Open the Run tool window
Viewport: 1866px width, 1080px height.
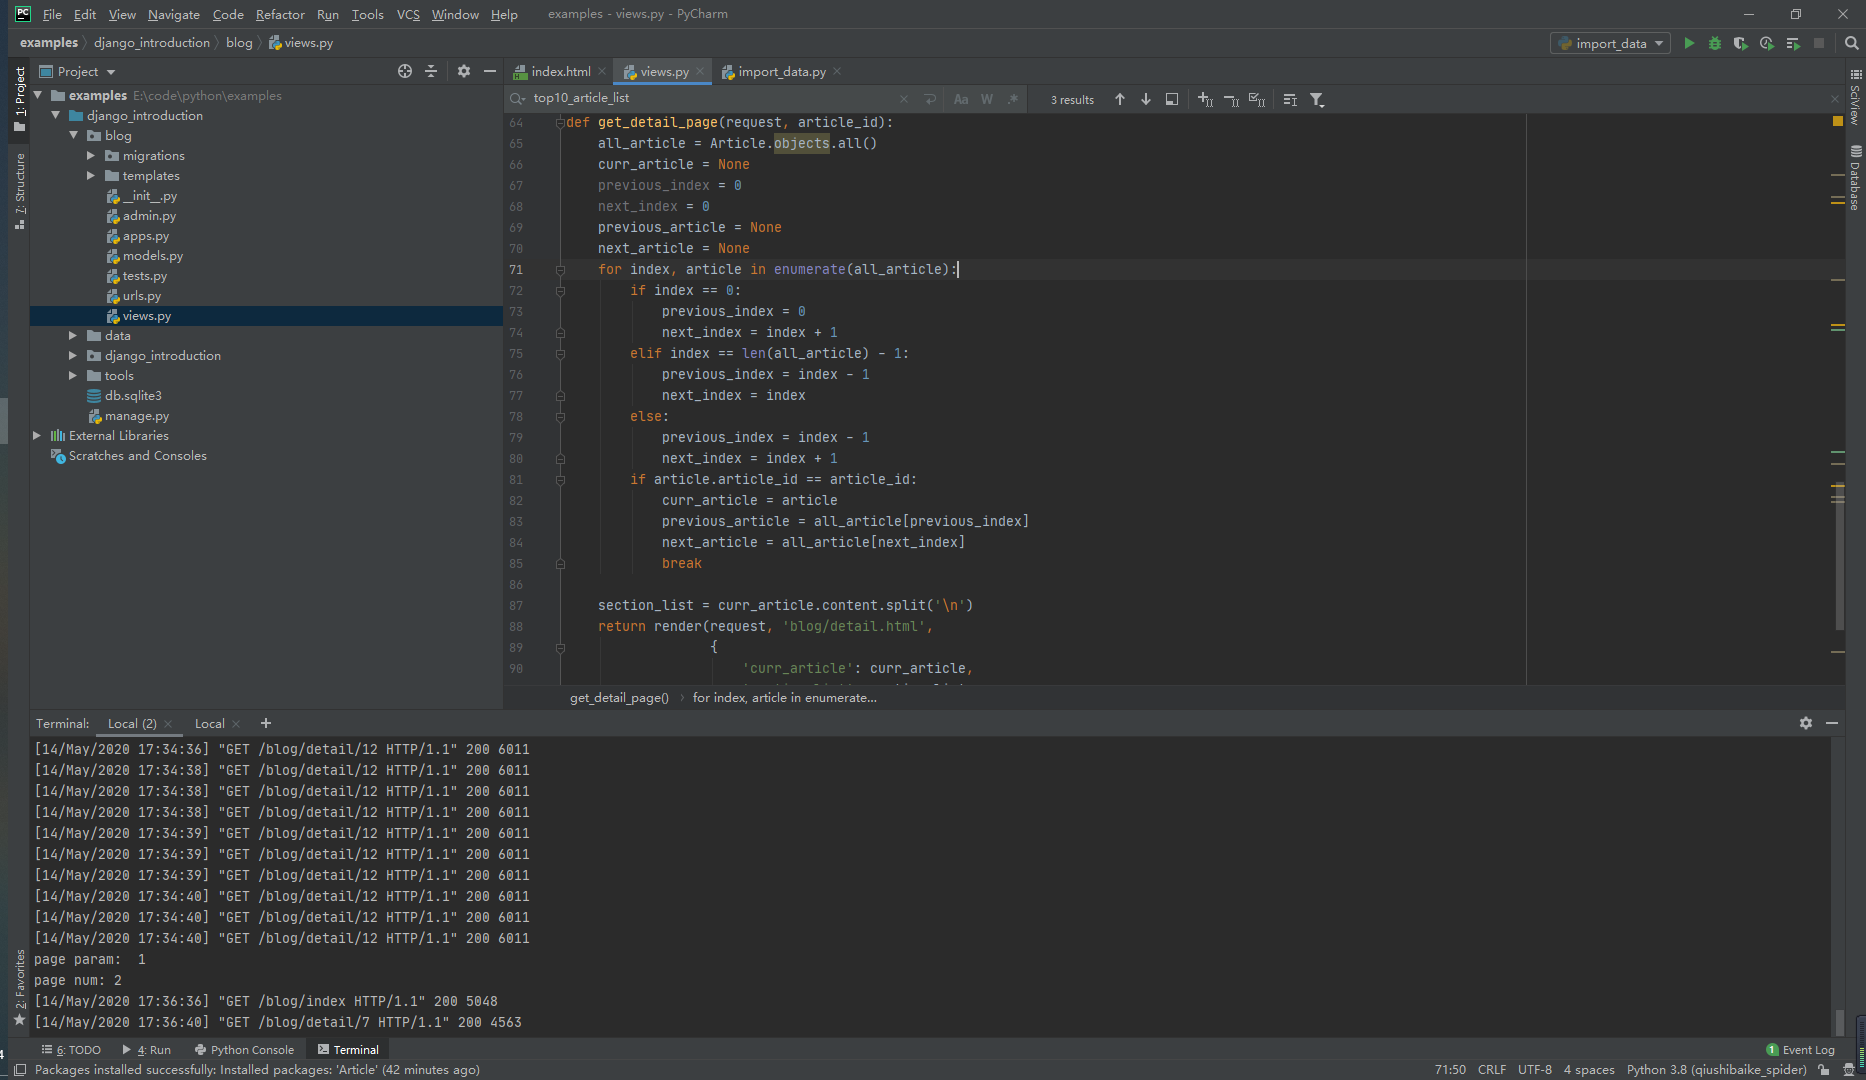(147, 1049)
